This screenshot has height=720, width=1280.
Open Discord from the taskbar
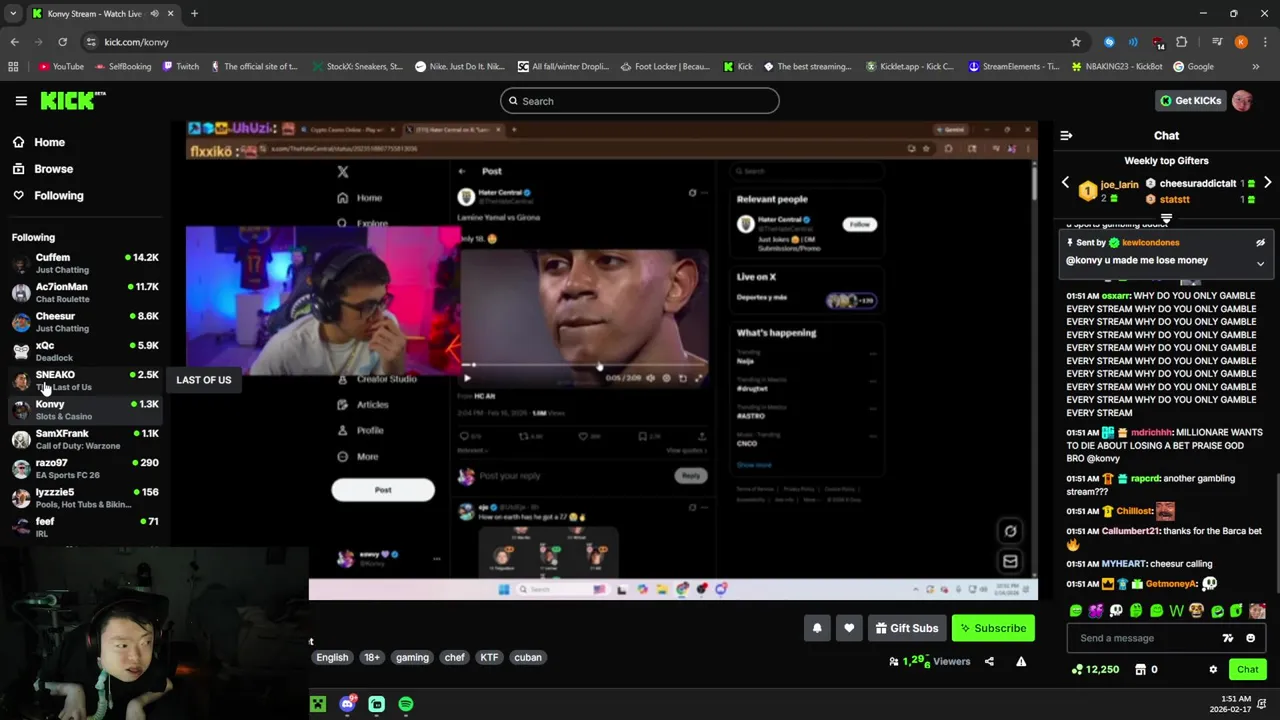click(x=347, y=704)
